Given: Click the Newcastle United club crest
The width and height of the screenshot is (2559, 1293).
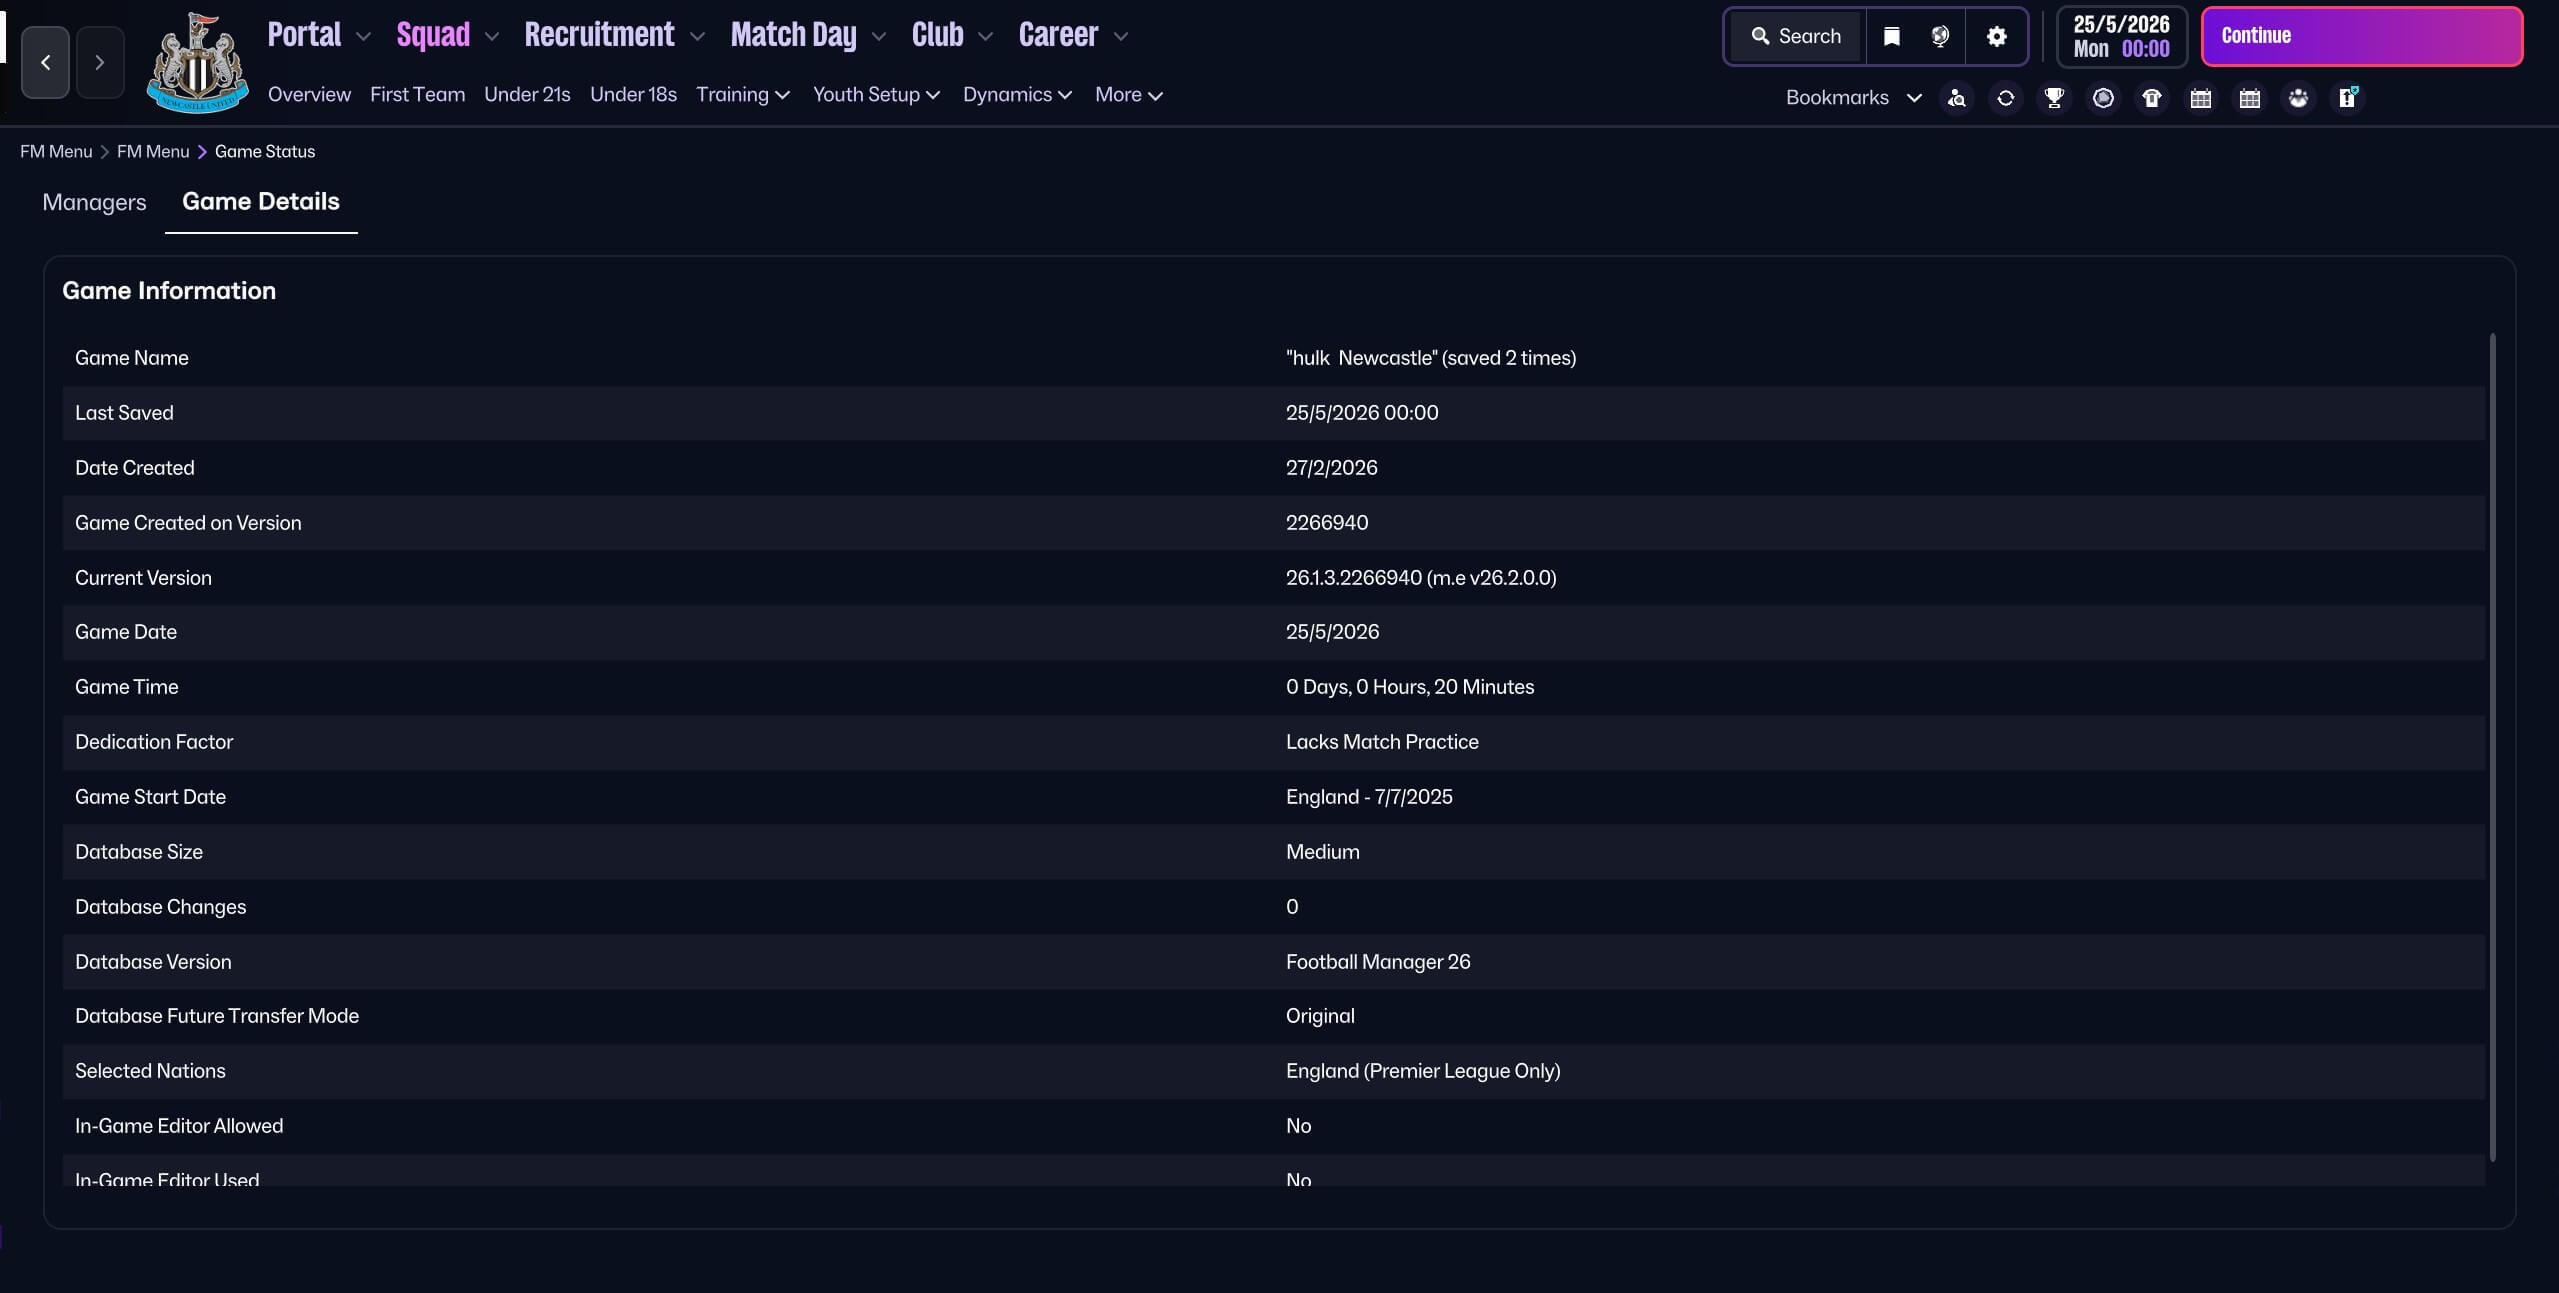Looking at the screenshot, I should pyautogui.click(x=197, y=64).
